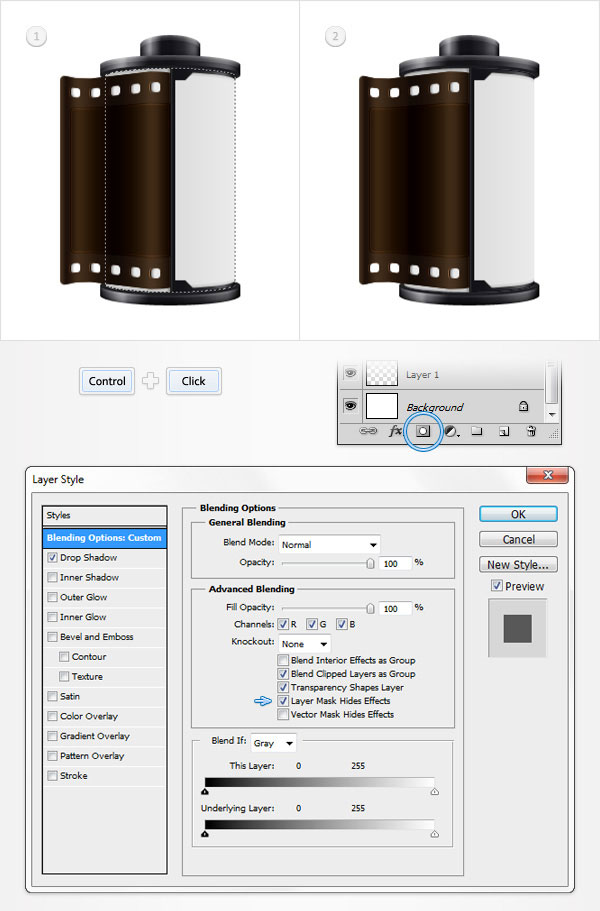600x911 pixels.
Task: Click the New Style... button
Action: click(x=518, y=564)
